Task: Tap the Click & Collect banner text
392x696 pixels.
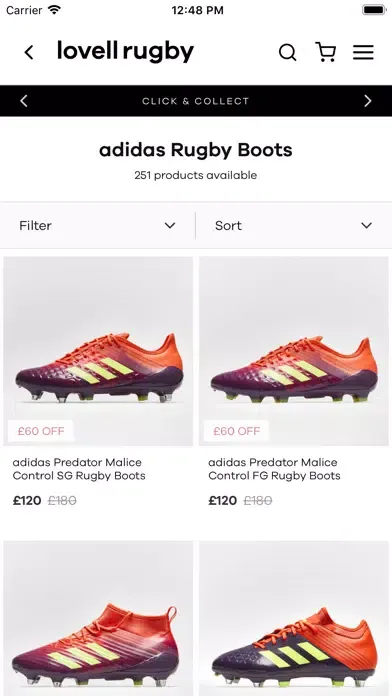Action: click(x=195, y=101)
